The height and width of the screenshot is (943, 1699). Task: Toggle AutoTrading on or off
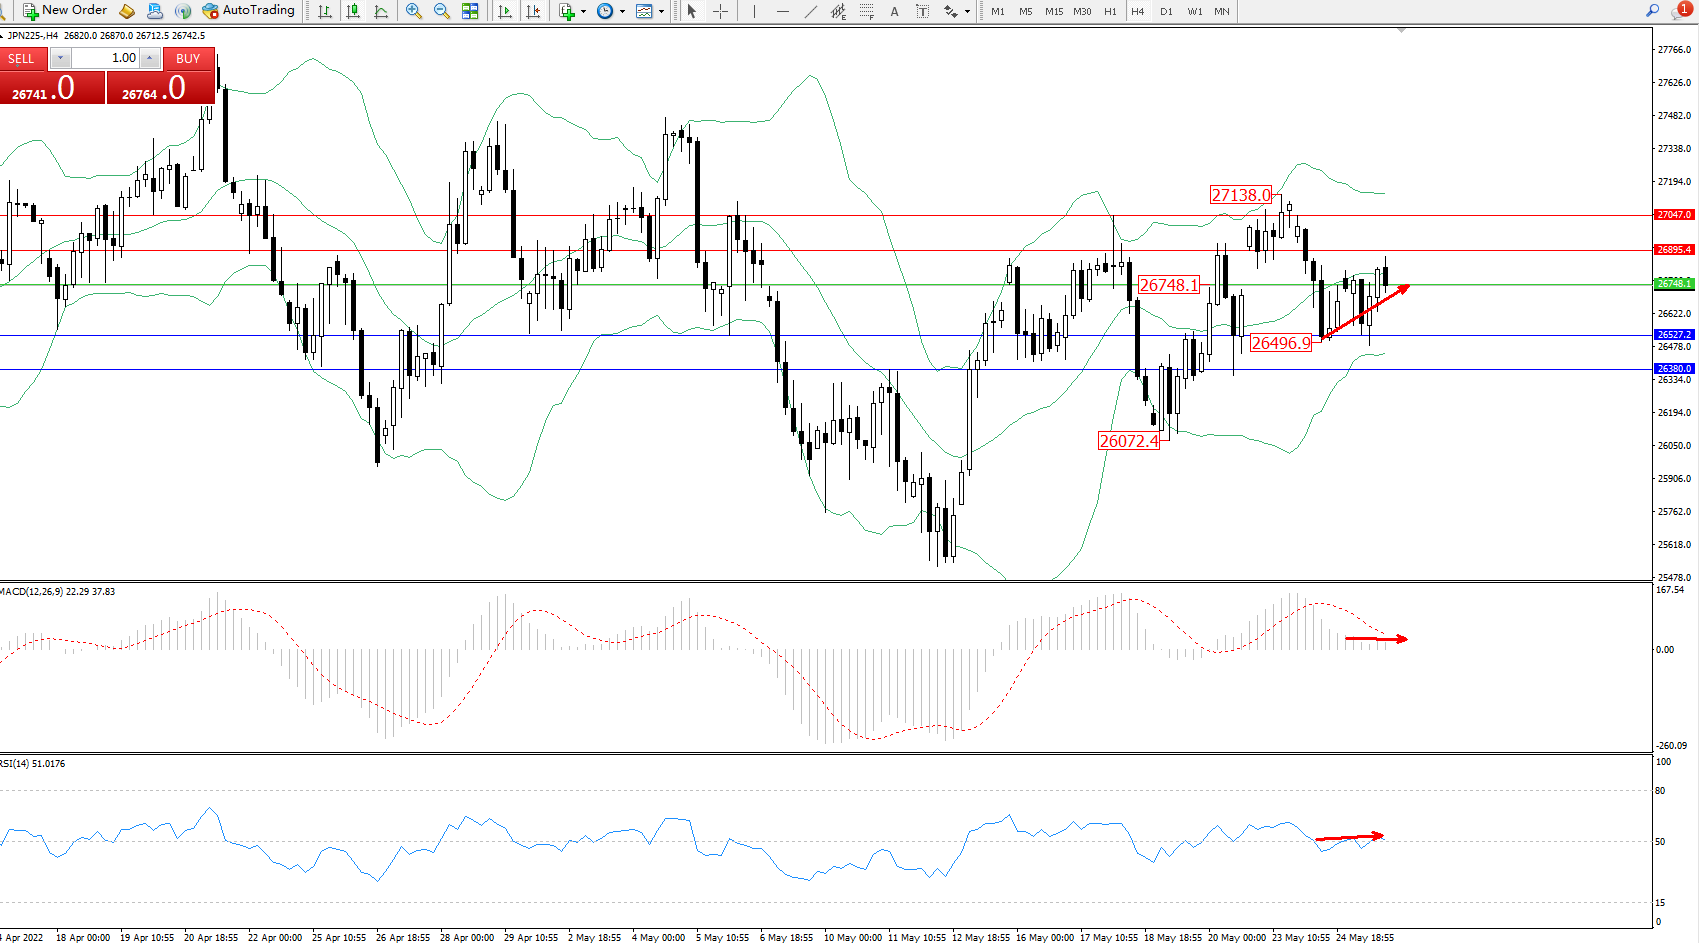249,11
